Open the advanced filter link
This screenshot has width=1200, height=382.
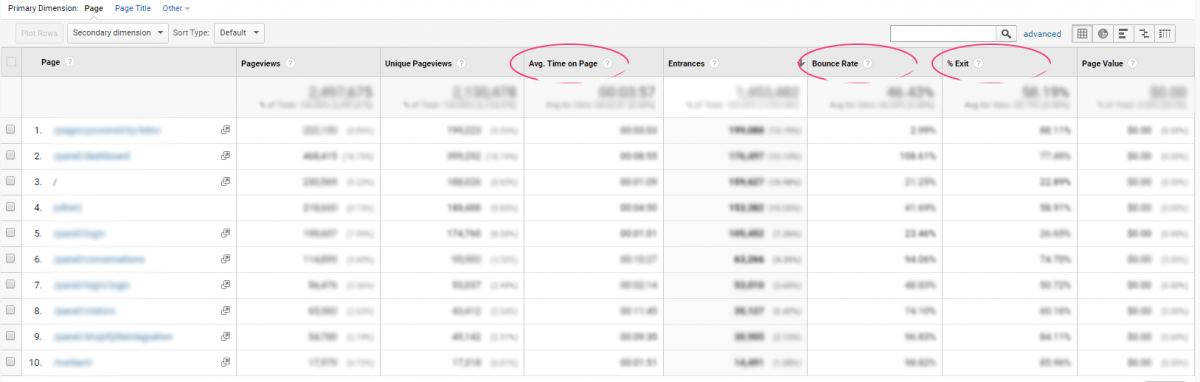tap(1042, 34)
